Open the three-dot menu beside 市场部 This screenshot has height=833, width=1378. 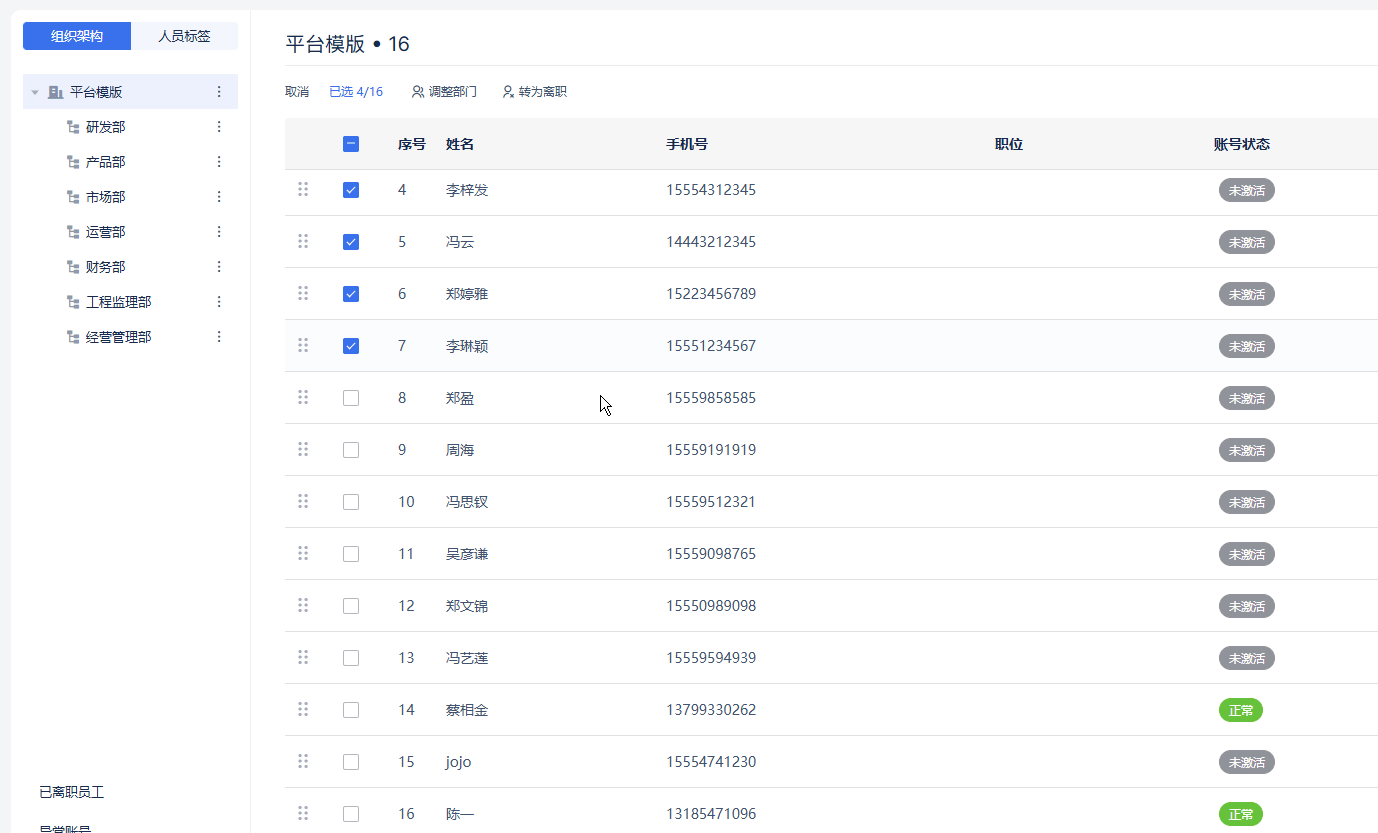pos(219,197)
